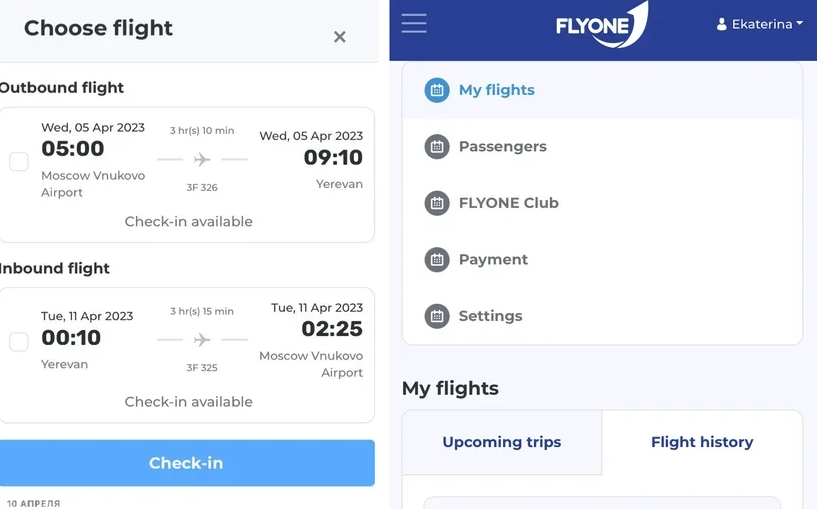This screenshot has width=817, height=509.
Task: Expand the Ekaterina account dropdown arrow
Action: tap(799, 23)
